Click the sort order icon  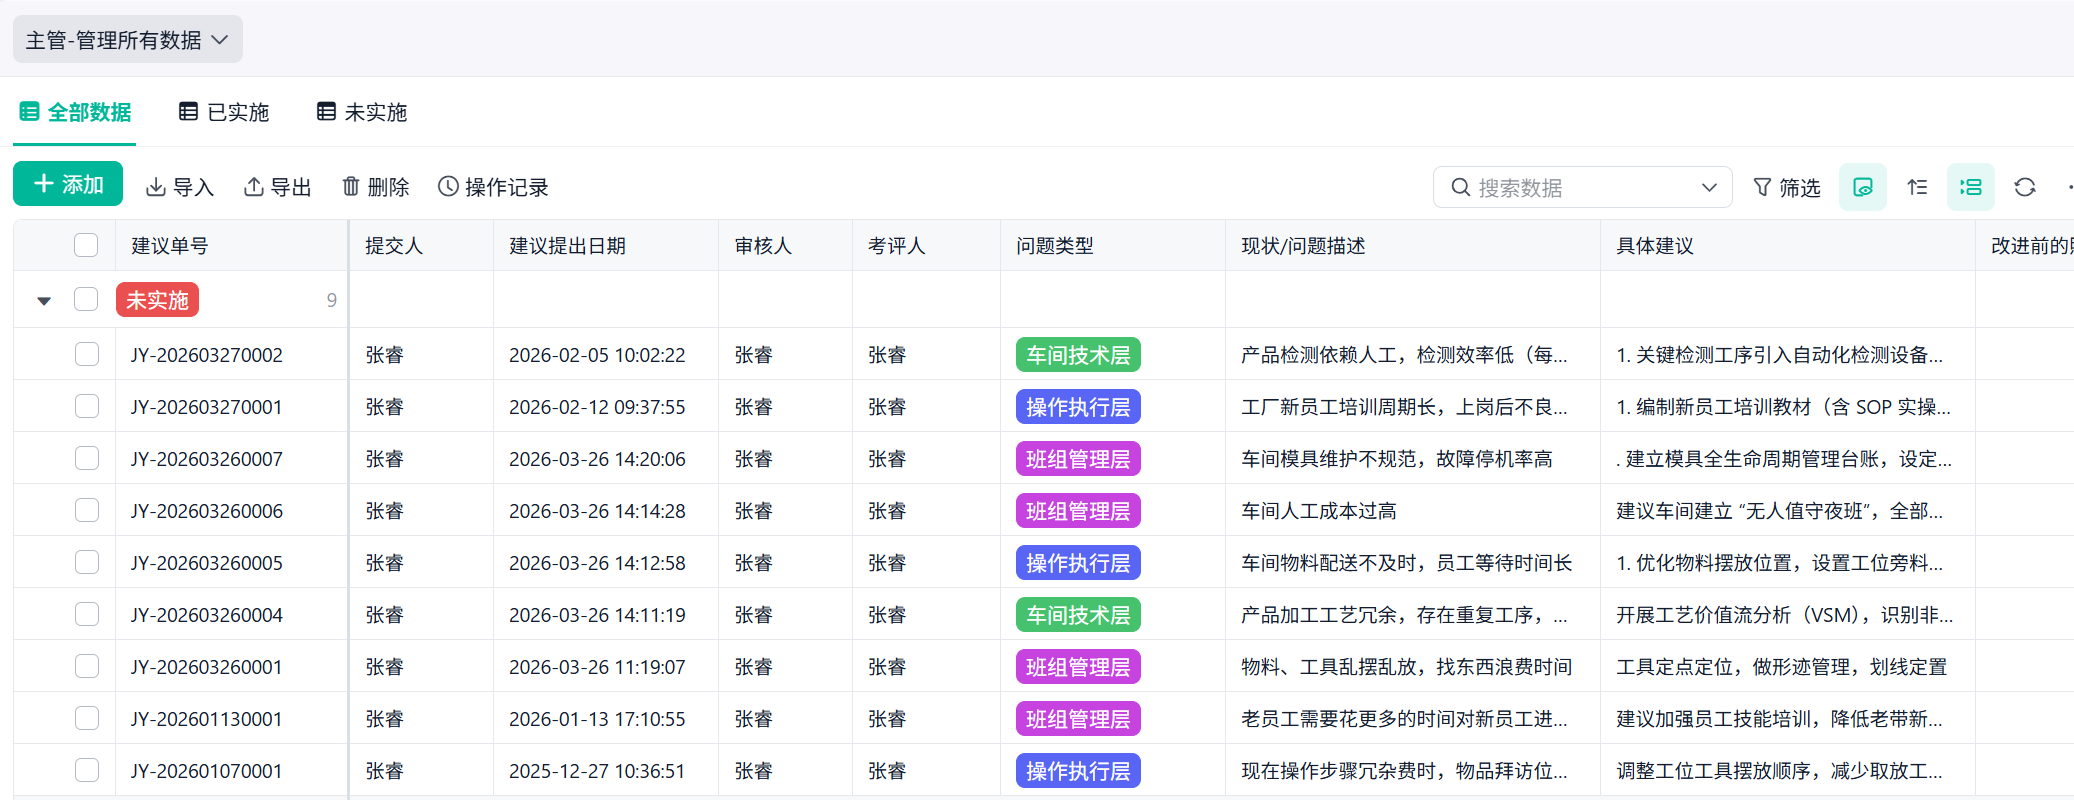tap(1917, 187)
